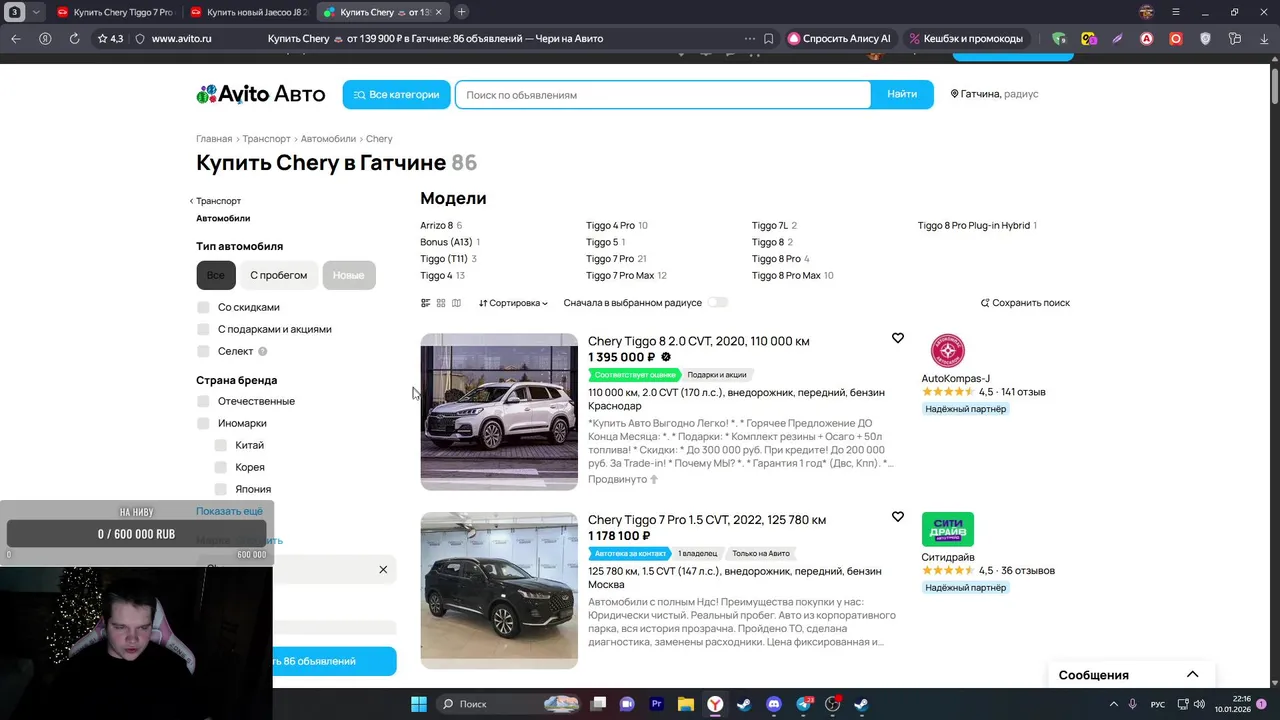
Task: Open the Все категории menu
Action: (396, 94)
